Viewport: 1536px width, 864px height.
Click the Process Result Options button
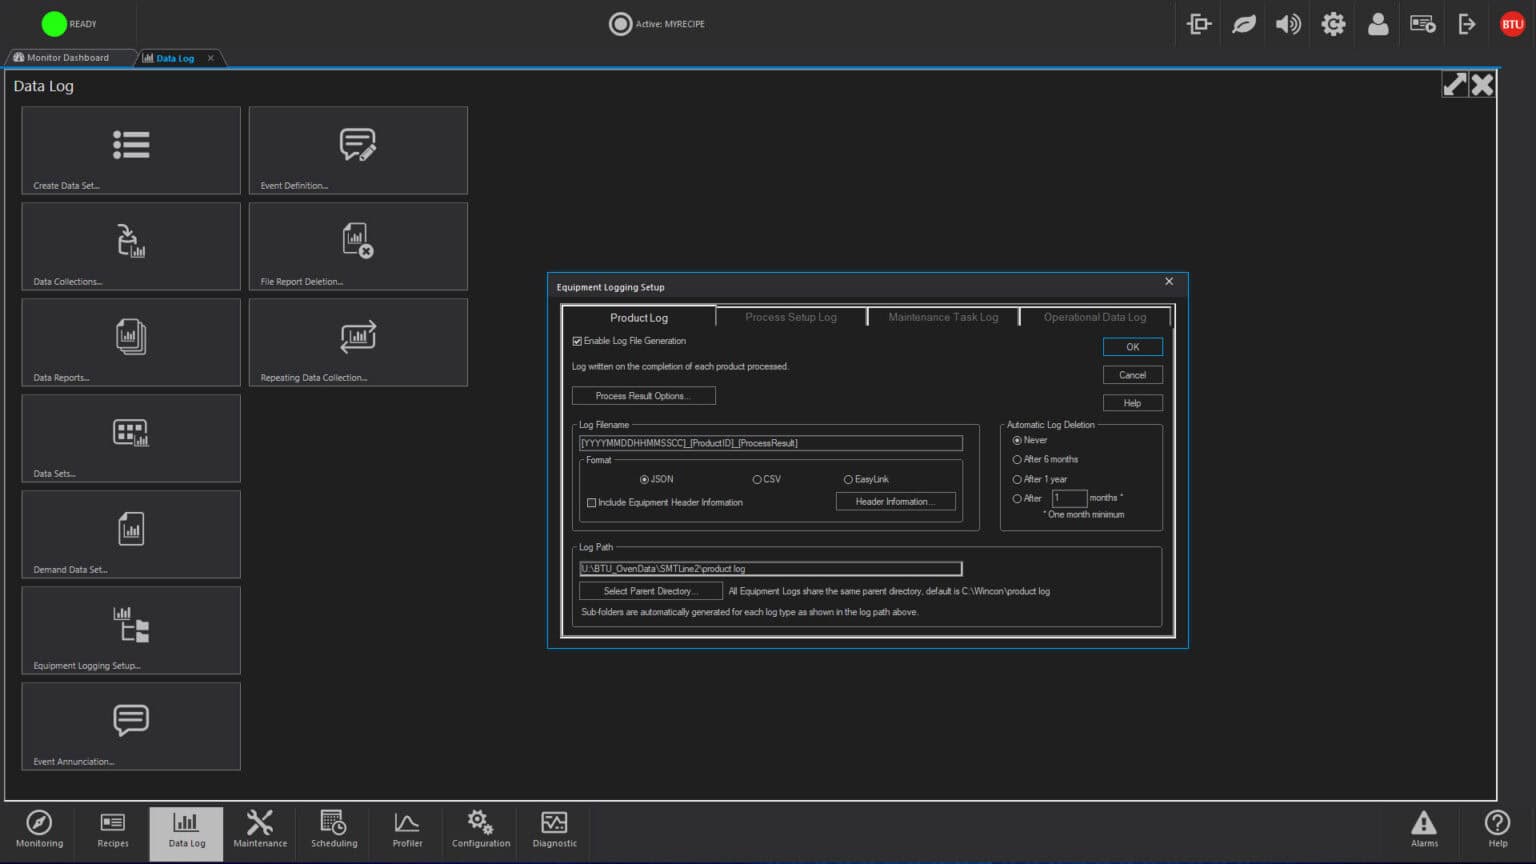643,396
